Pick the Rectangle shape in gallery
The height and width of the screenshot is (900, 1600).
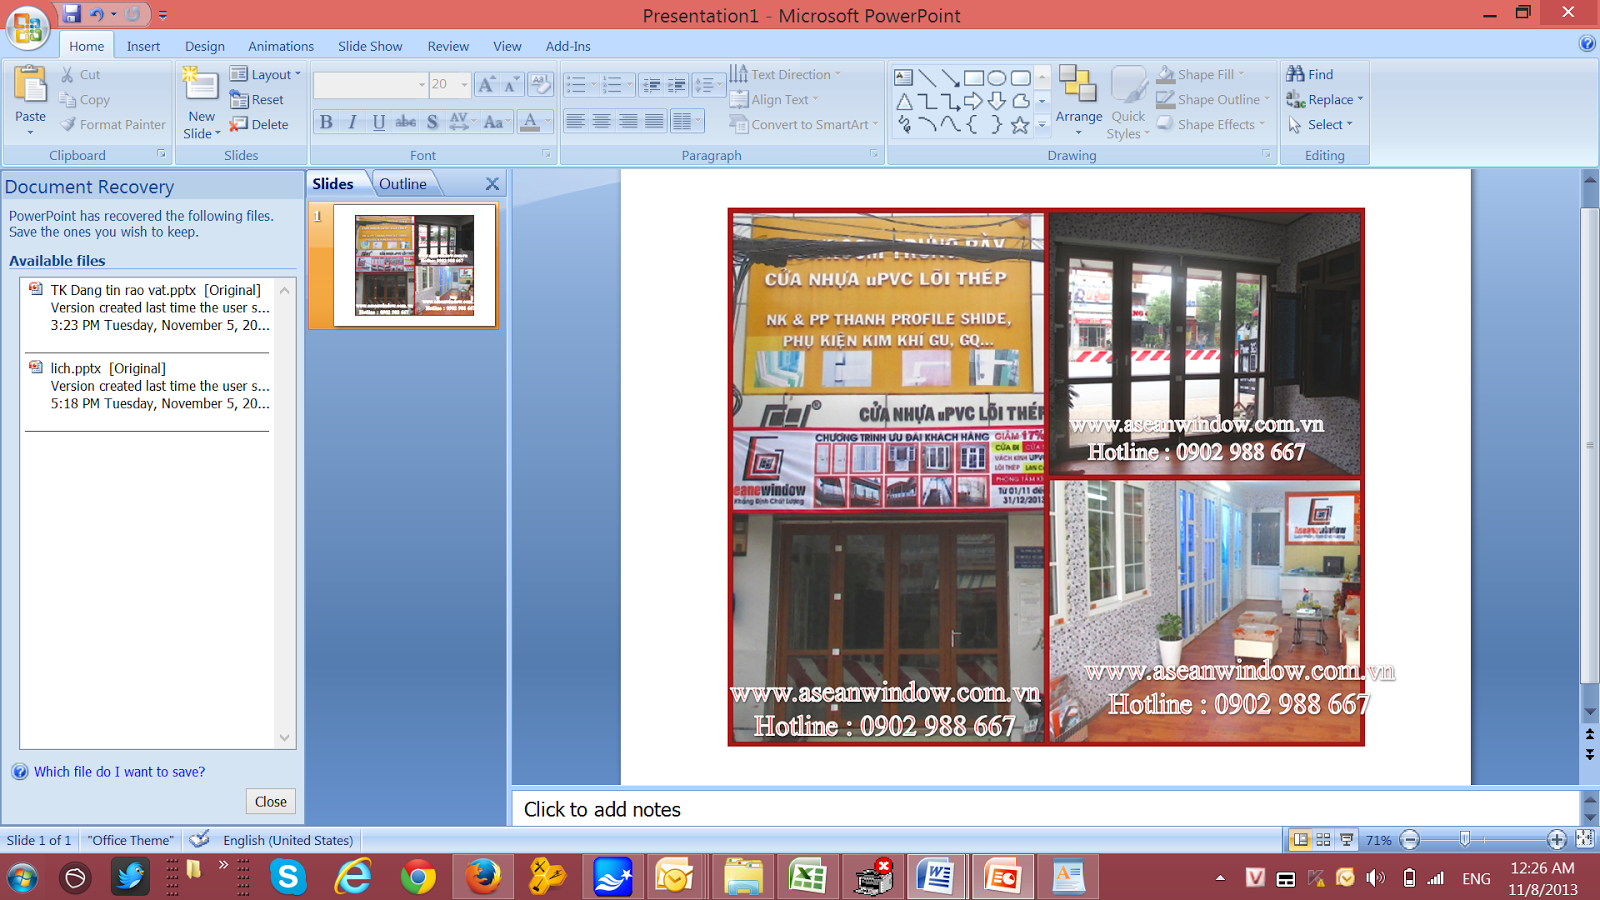point(973,77)
